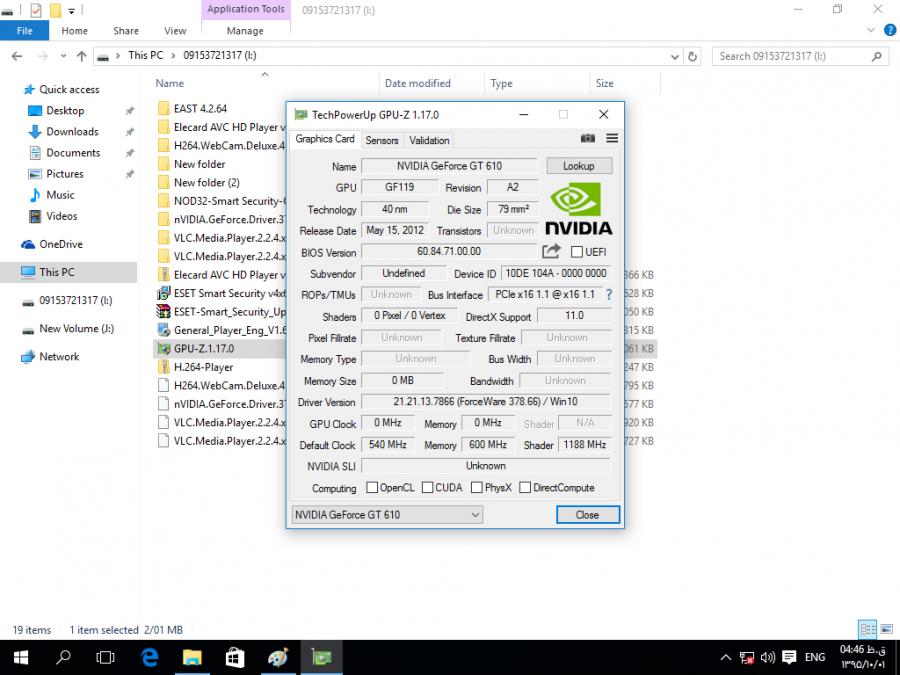This screenshot has width=900, height=675.
Task: Click the GPU-Z taskbar icon
Action: [x=321, y=657]
